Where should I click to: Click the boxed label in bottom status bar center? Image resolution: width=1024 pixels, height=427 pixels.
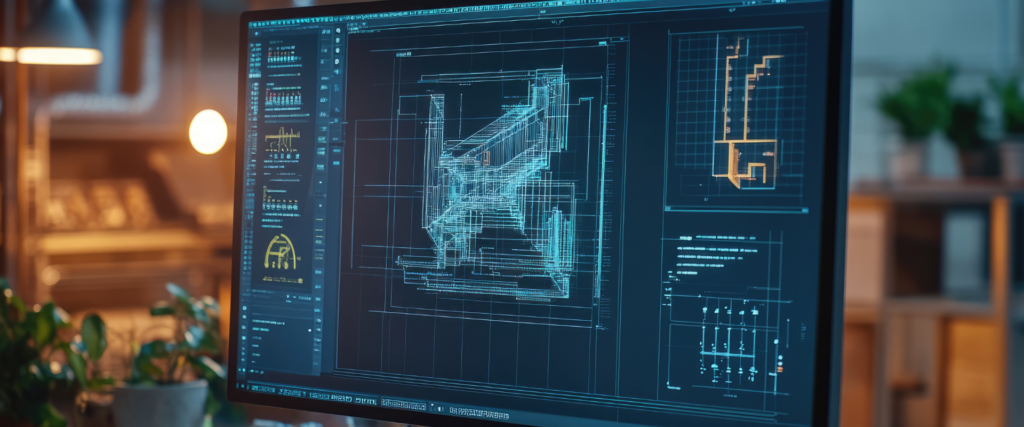404,404
